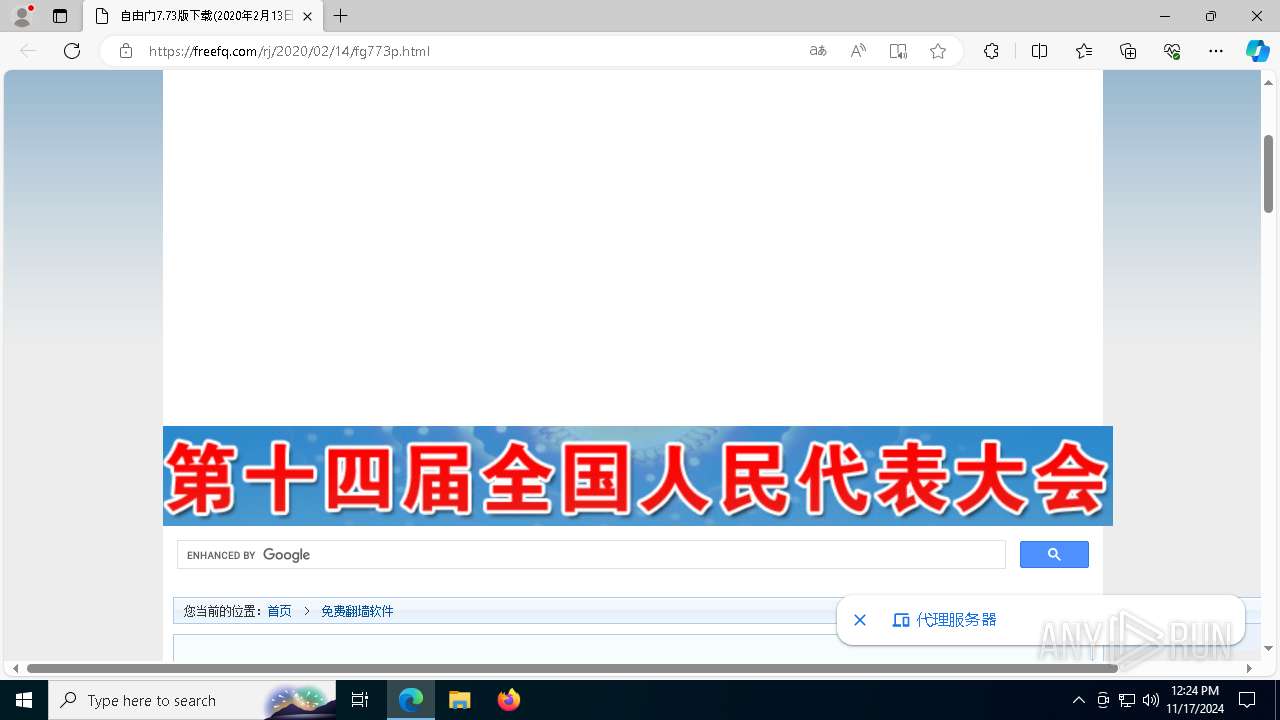
Task: Dismiss the 代理服务器 popup
Action: [860, 620]
